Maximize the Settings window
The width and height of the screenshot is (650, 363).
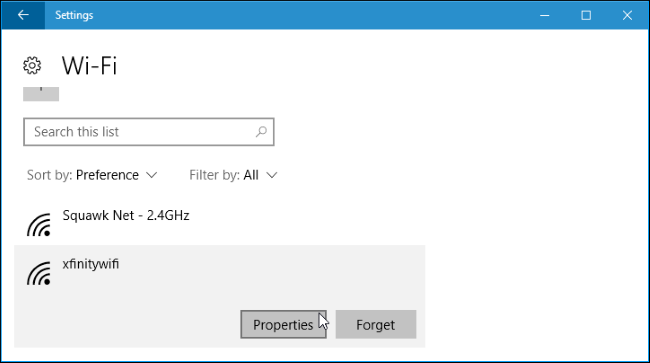click(586, 15)
